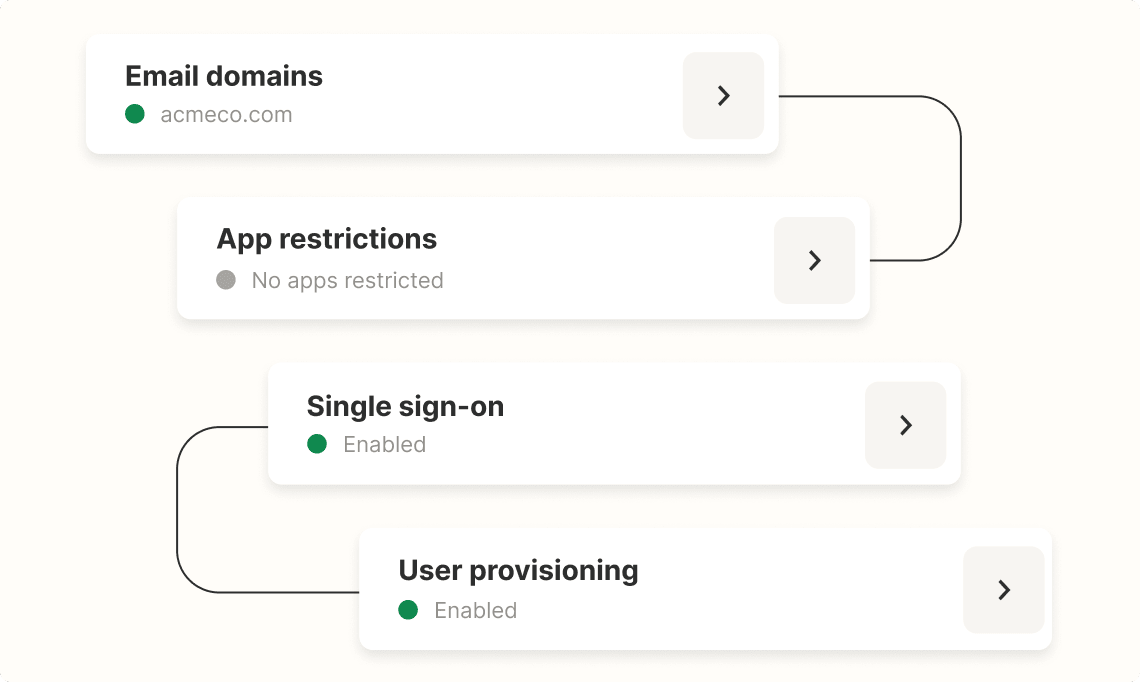
Task: Click the Enabled label under Single sign-on
Action: pos(384,444)
